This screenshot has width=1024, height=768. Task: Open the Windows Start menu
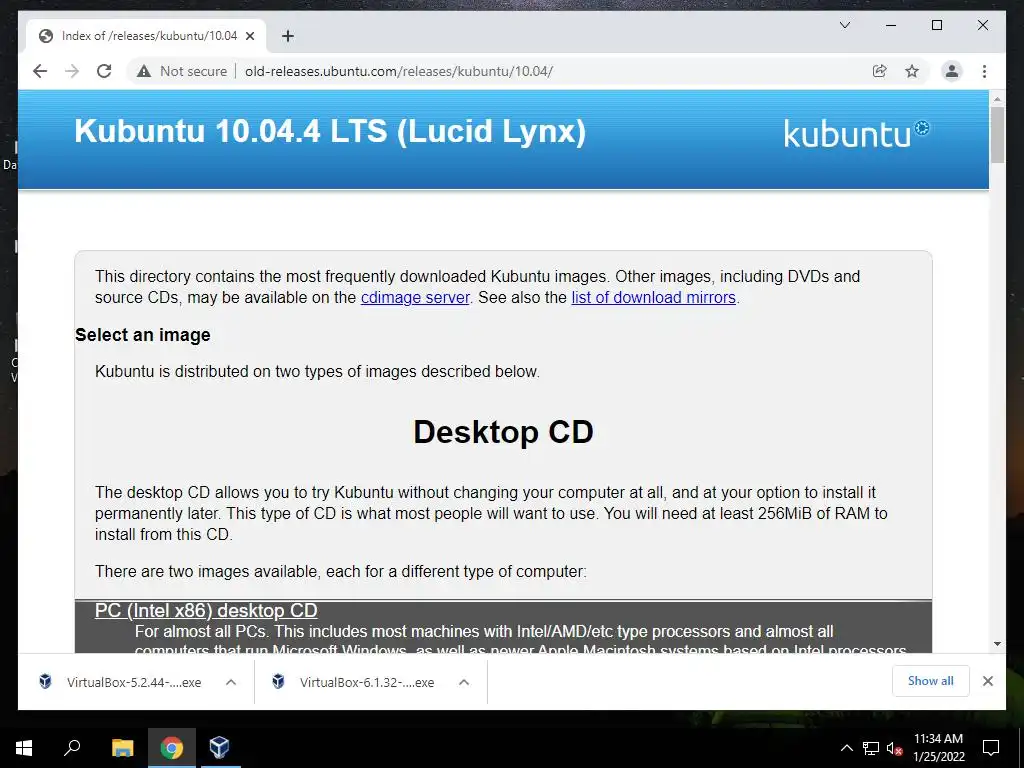pos(24,748)
